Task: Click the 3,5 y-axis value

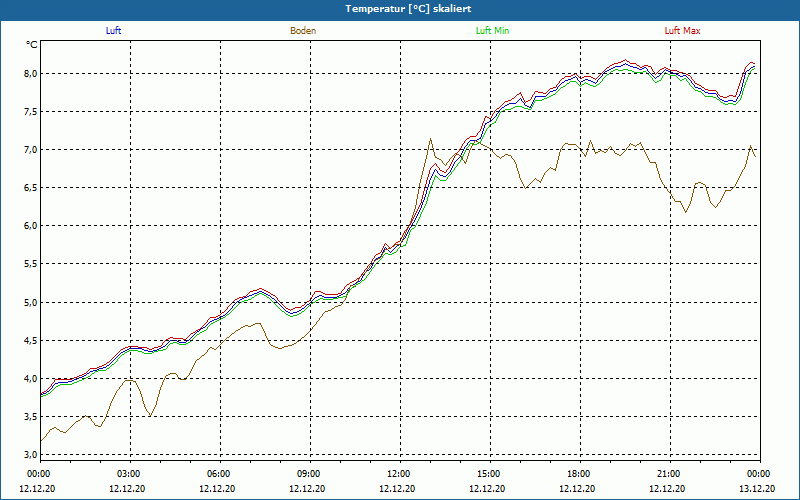Action: coord(32,416)
